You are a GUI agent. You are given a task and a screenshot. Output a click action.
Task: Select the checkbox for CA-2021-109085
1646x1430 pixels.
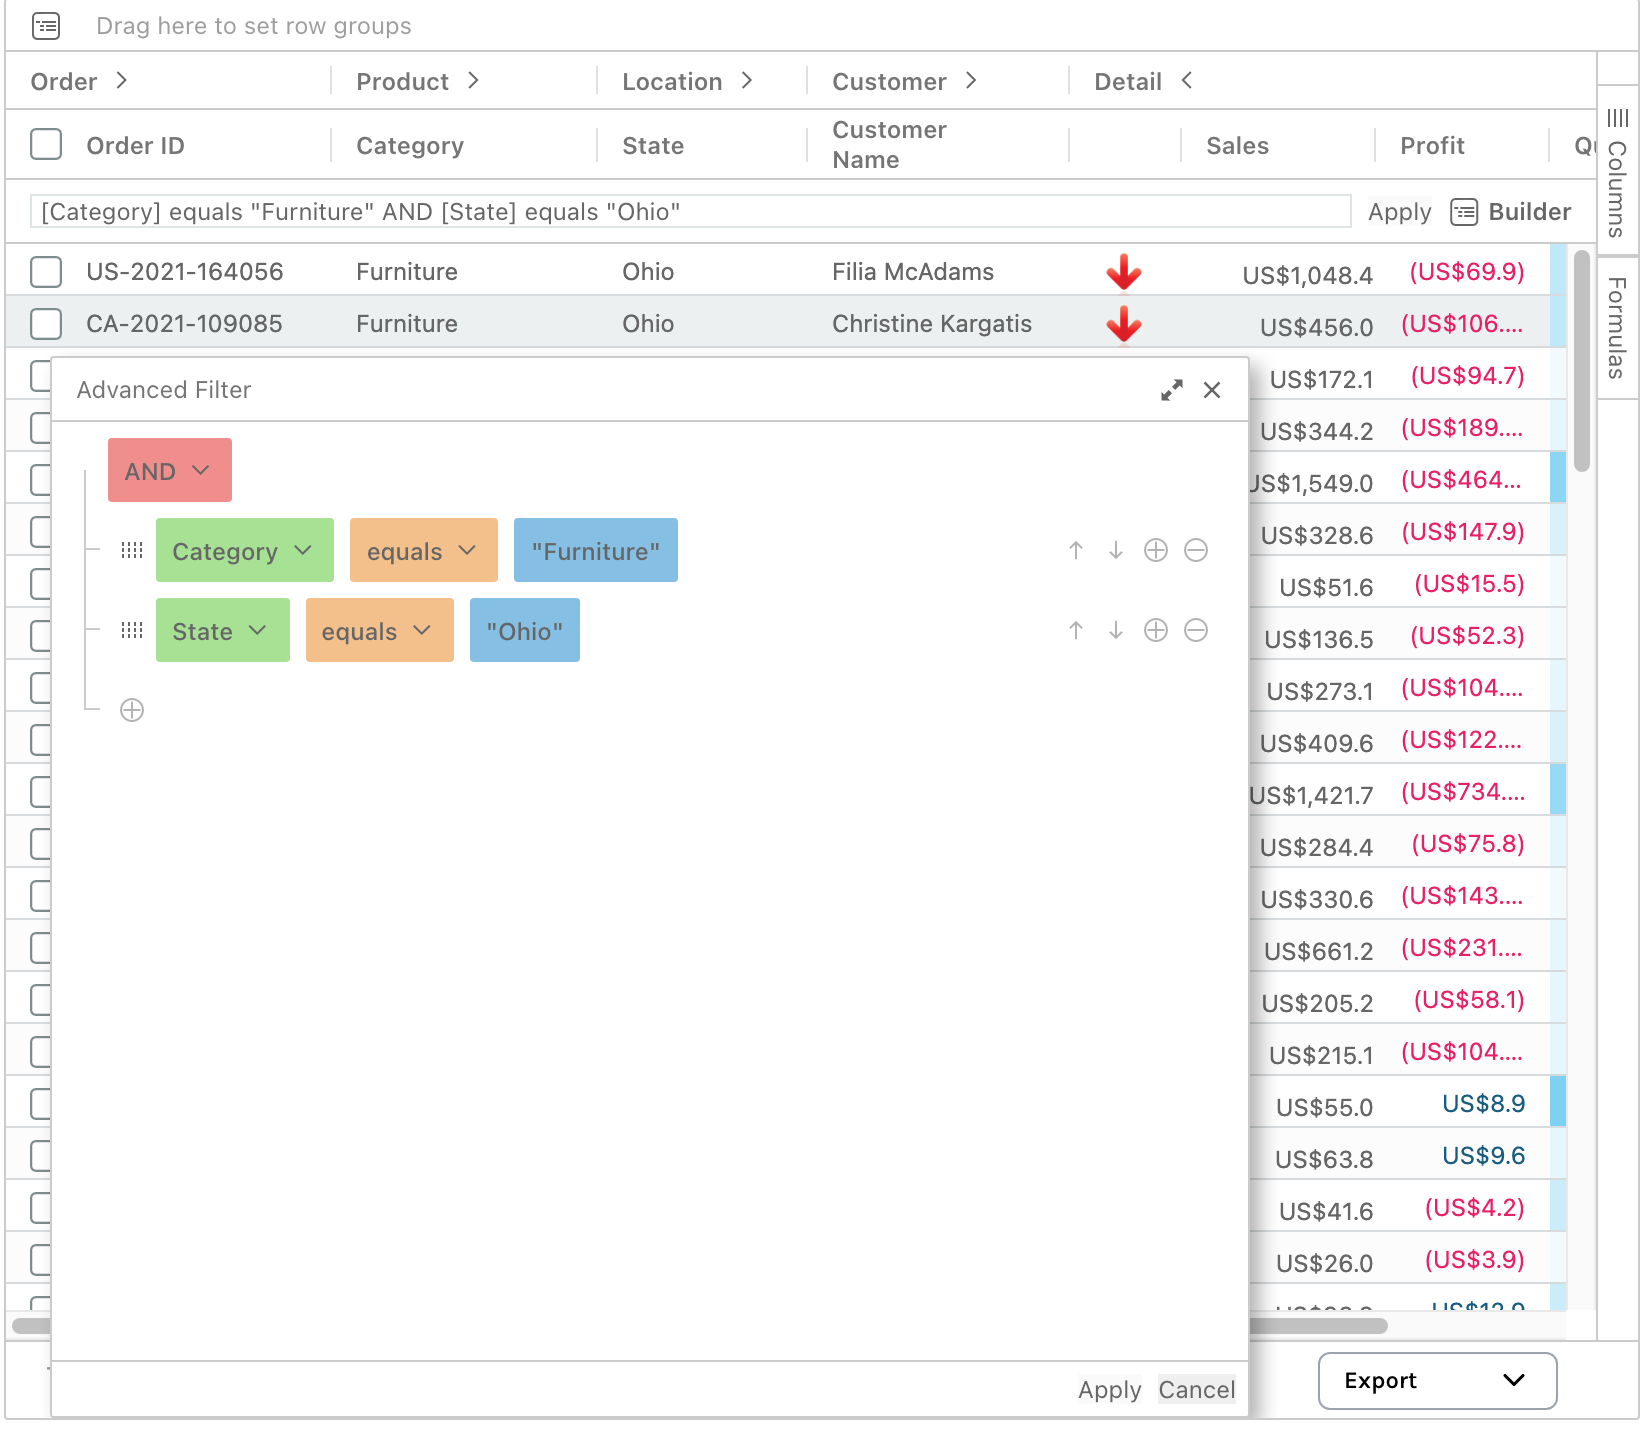pyautogui.click(x=46, y=324)
